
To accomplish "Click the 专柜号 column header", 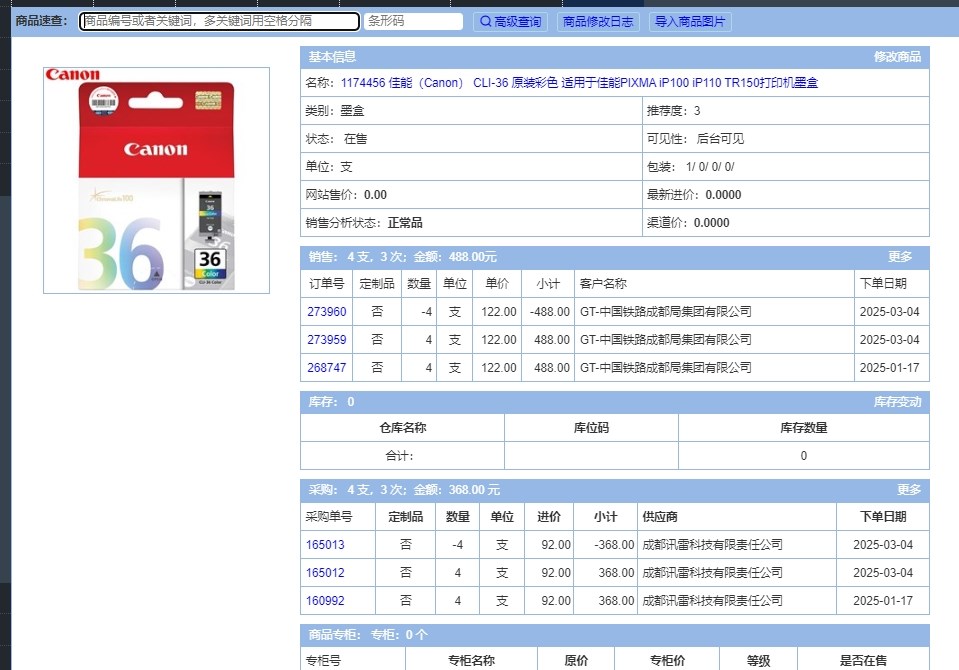I will (x=353, y=661).
